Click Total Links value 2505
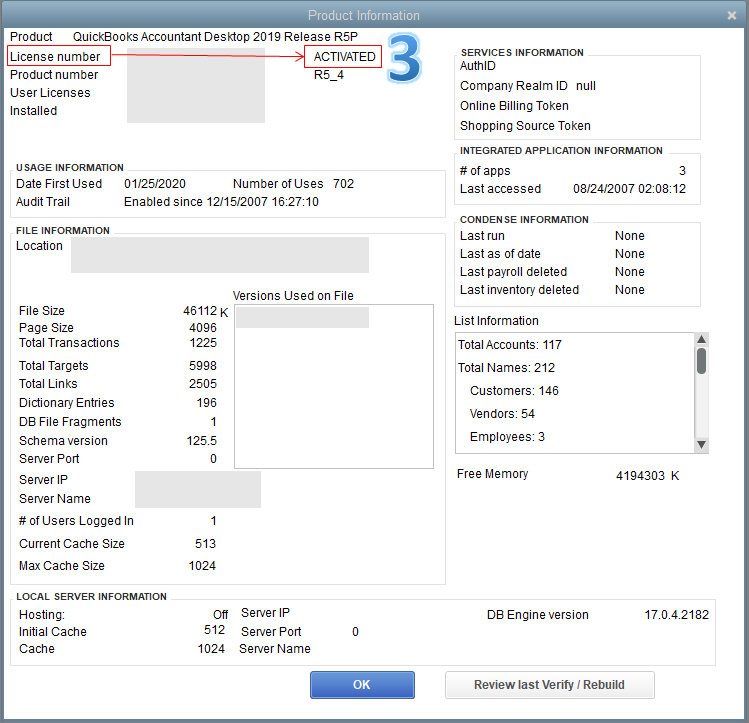The height and width of the screenshot is (723, 749). pyautogui.click(x=203, y=384)
